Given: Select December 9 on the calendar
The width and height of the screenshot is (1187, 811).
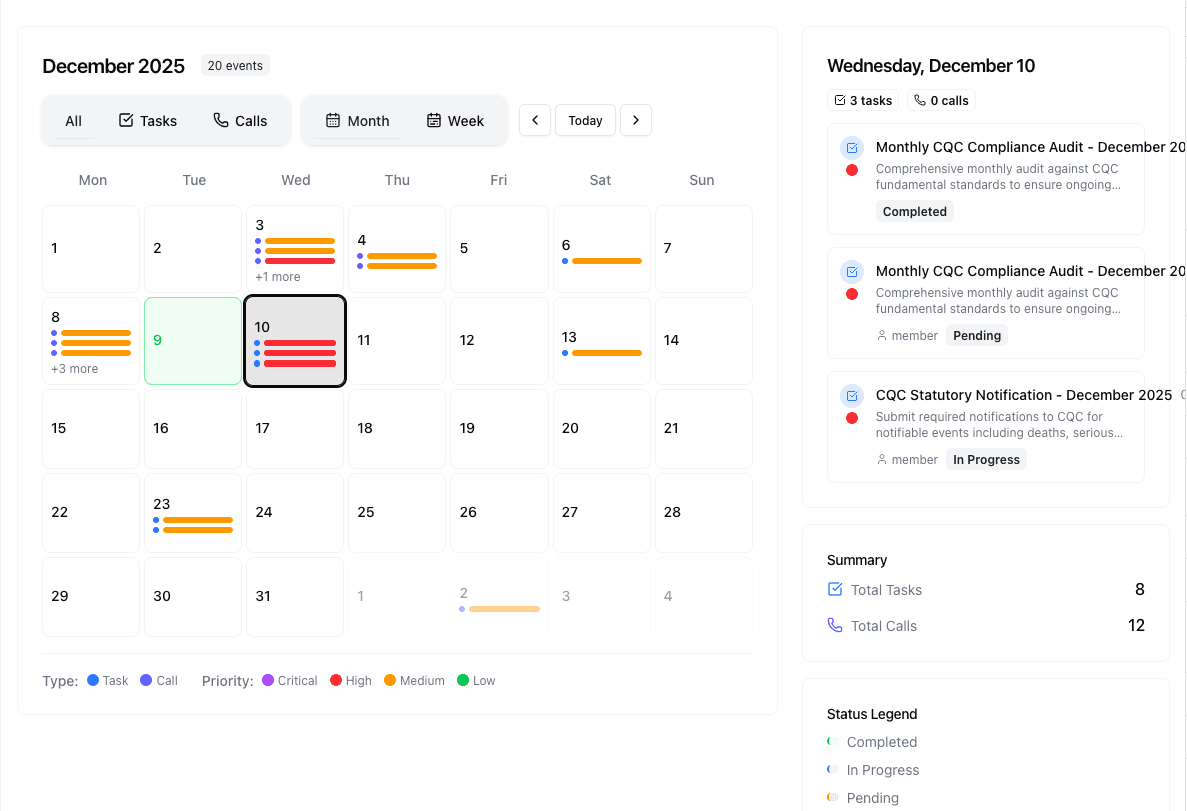Looking at the screenshot, I should pyautogui.click(x=193, y=340).
